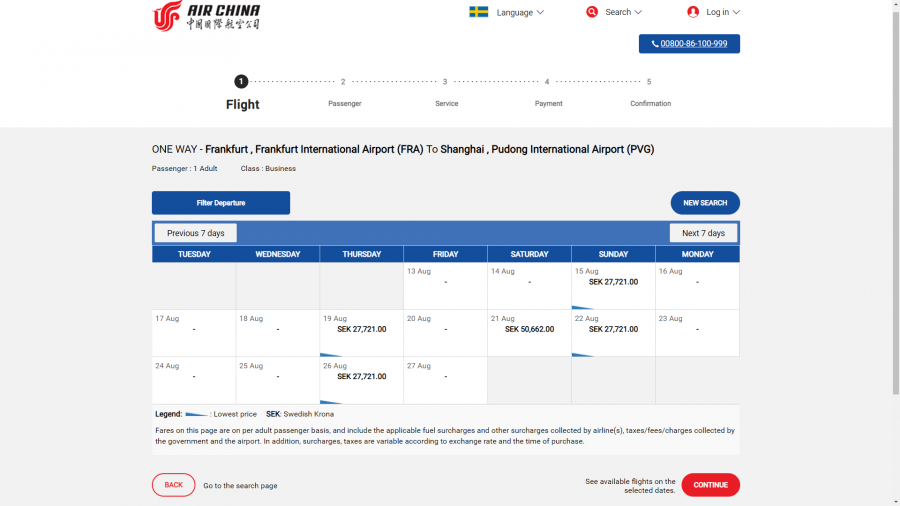Click the 23 Aug calendar cell
Viewport: 900px width, 506px height.
(697, 333)
